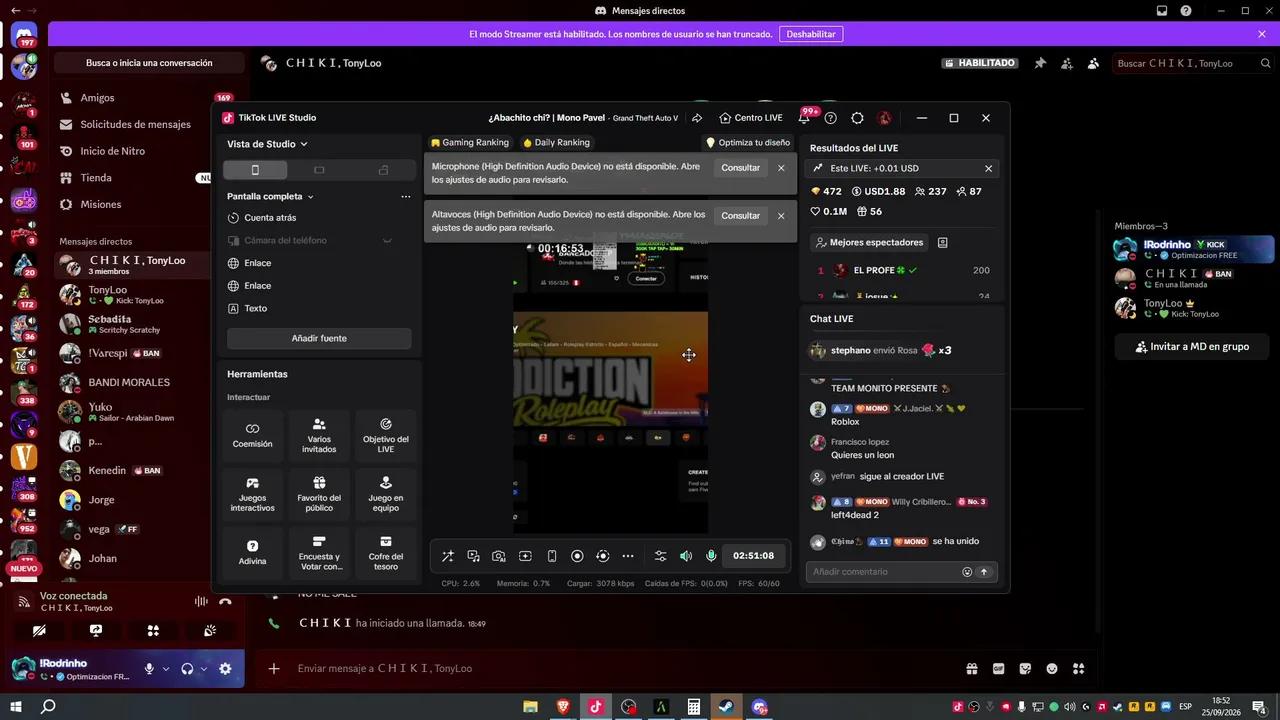The width and height of the screenshot is (1280, 720).
Task: Open the Favorito del público tool
Action: 319,494
